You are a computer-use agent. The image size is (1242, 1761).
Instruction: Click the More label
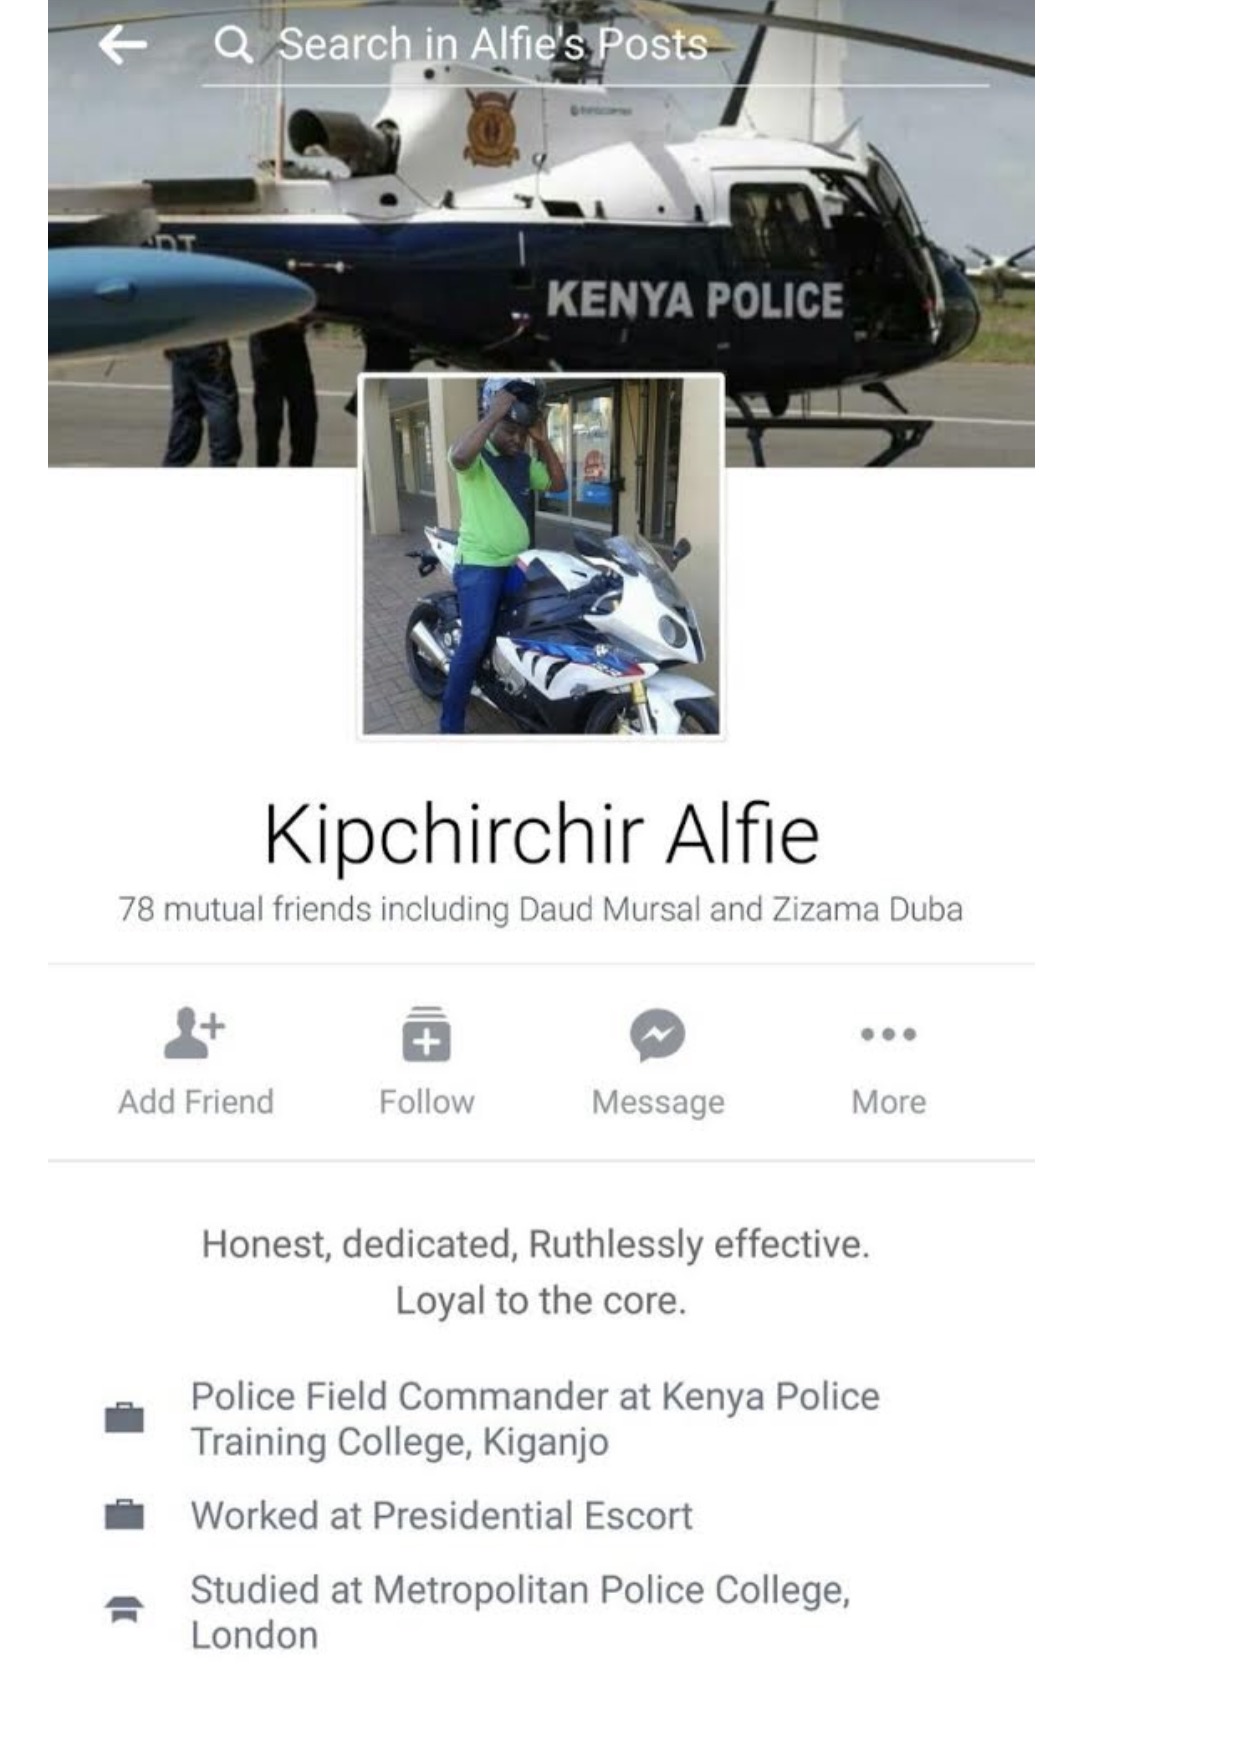(889, 1102)
